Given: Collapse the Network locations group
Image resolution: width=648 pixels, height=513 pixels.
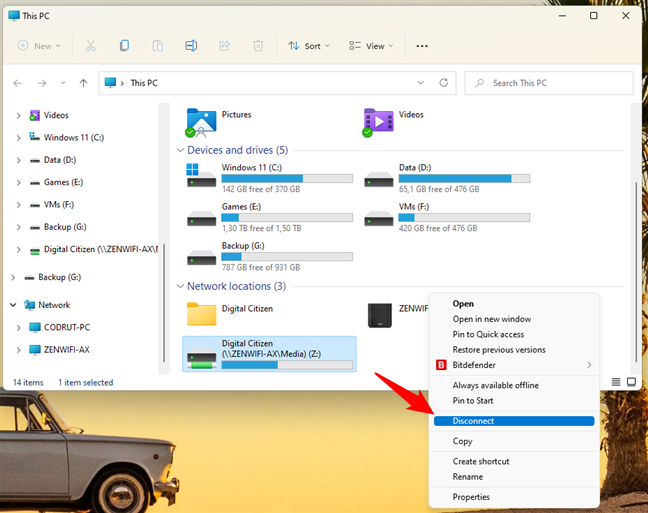Looking at the screenshot, I should 180,286.
